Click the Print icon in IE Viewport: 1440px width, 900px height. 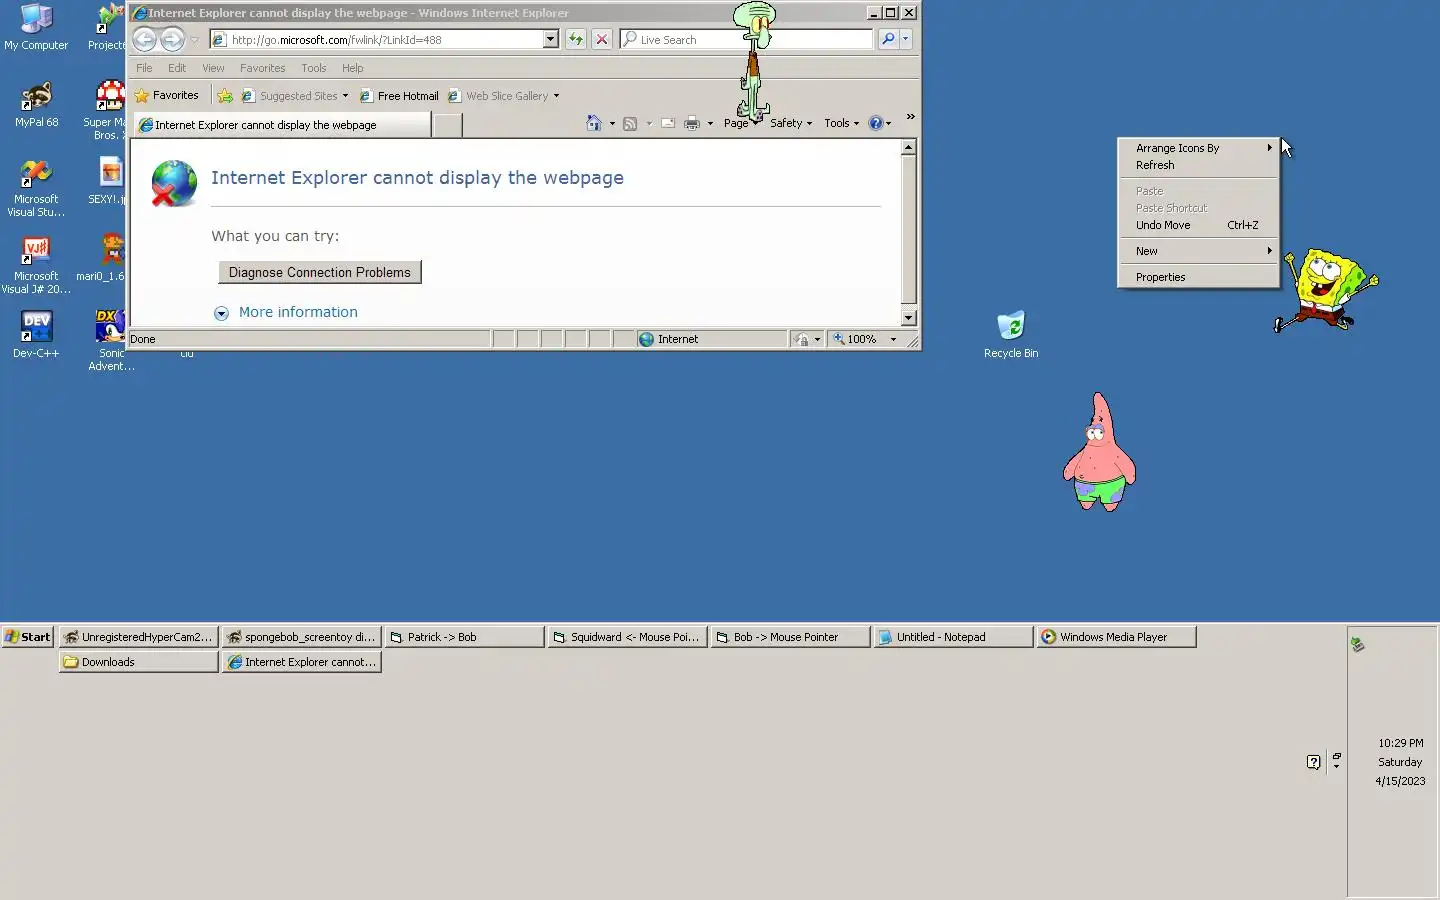[691, 123]
